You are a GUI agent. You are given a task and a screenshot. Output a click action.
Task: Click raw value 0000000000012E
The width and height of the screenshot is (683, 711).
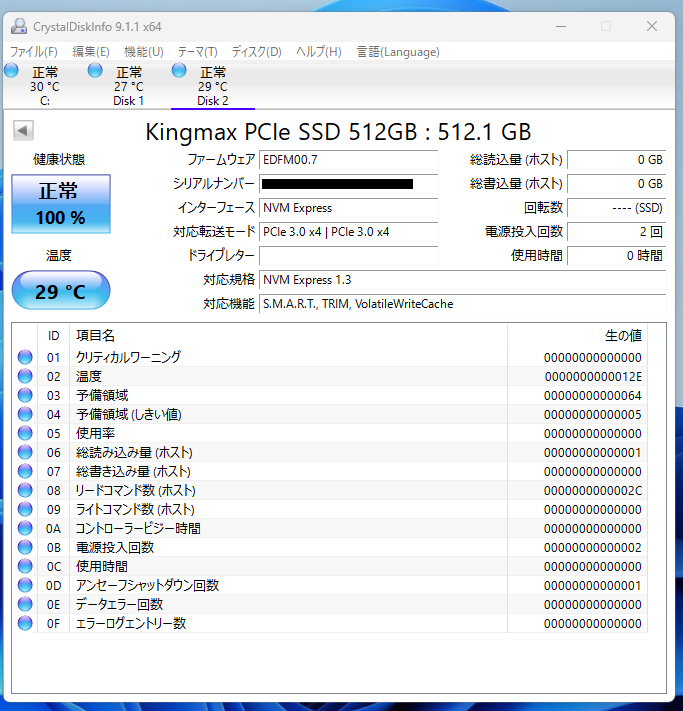[x=593, y=377]
